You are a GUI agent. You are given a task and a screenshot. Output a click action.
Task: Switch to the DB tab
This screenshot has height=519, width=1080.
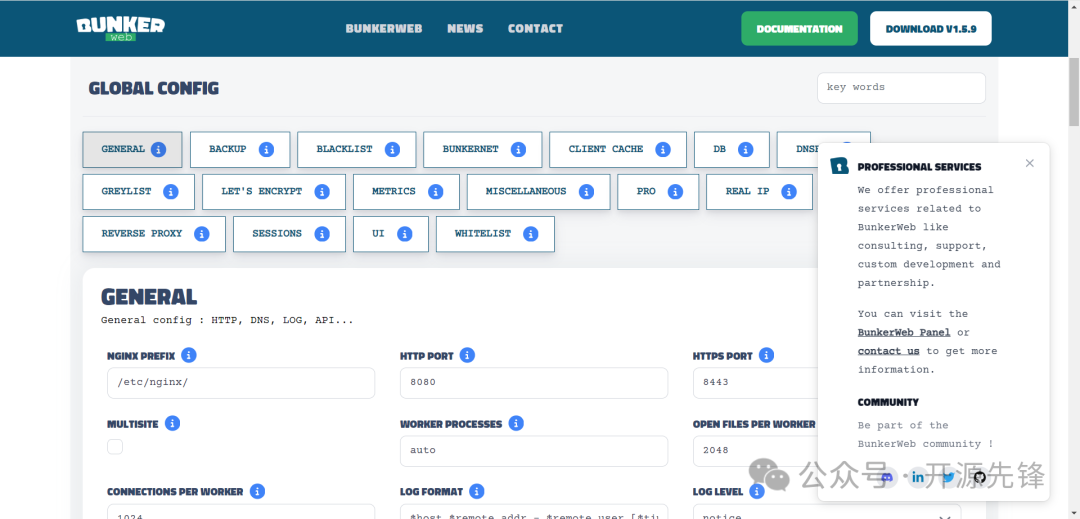click(x=731, y=149)
